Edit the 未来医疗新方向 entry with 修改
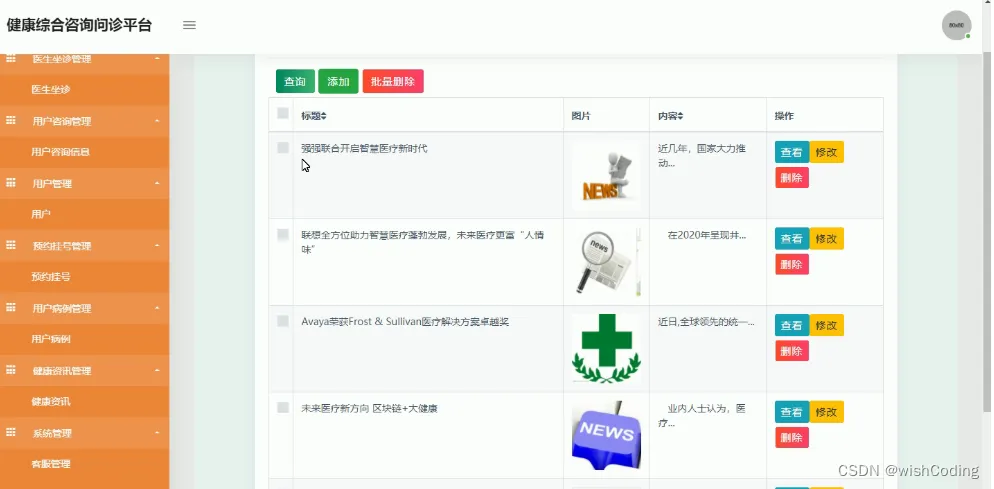The width and height of the screenshot is (994, 489). click(x=827, y=412)
